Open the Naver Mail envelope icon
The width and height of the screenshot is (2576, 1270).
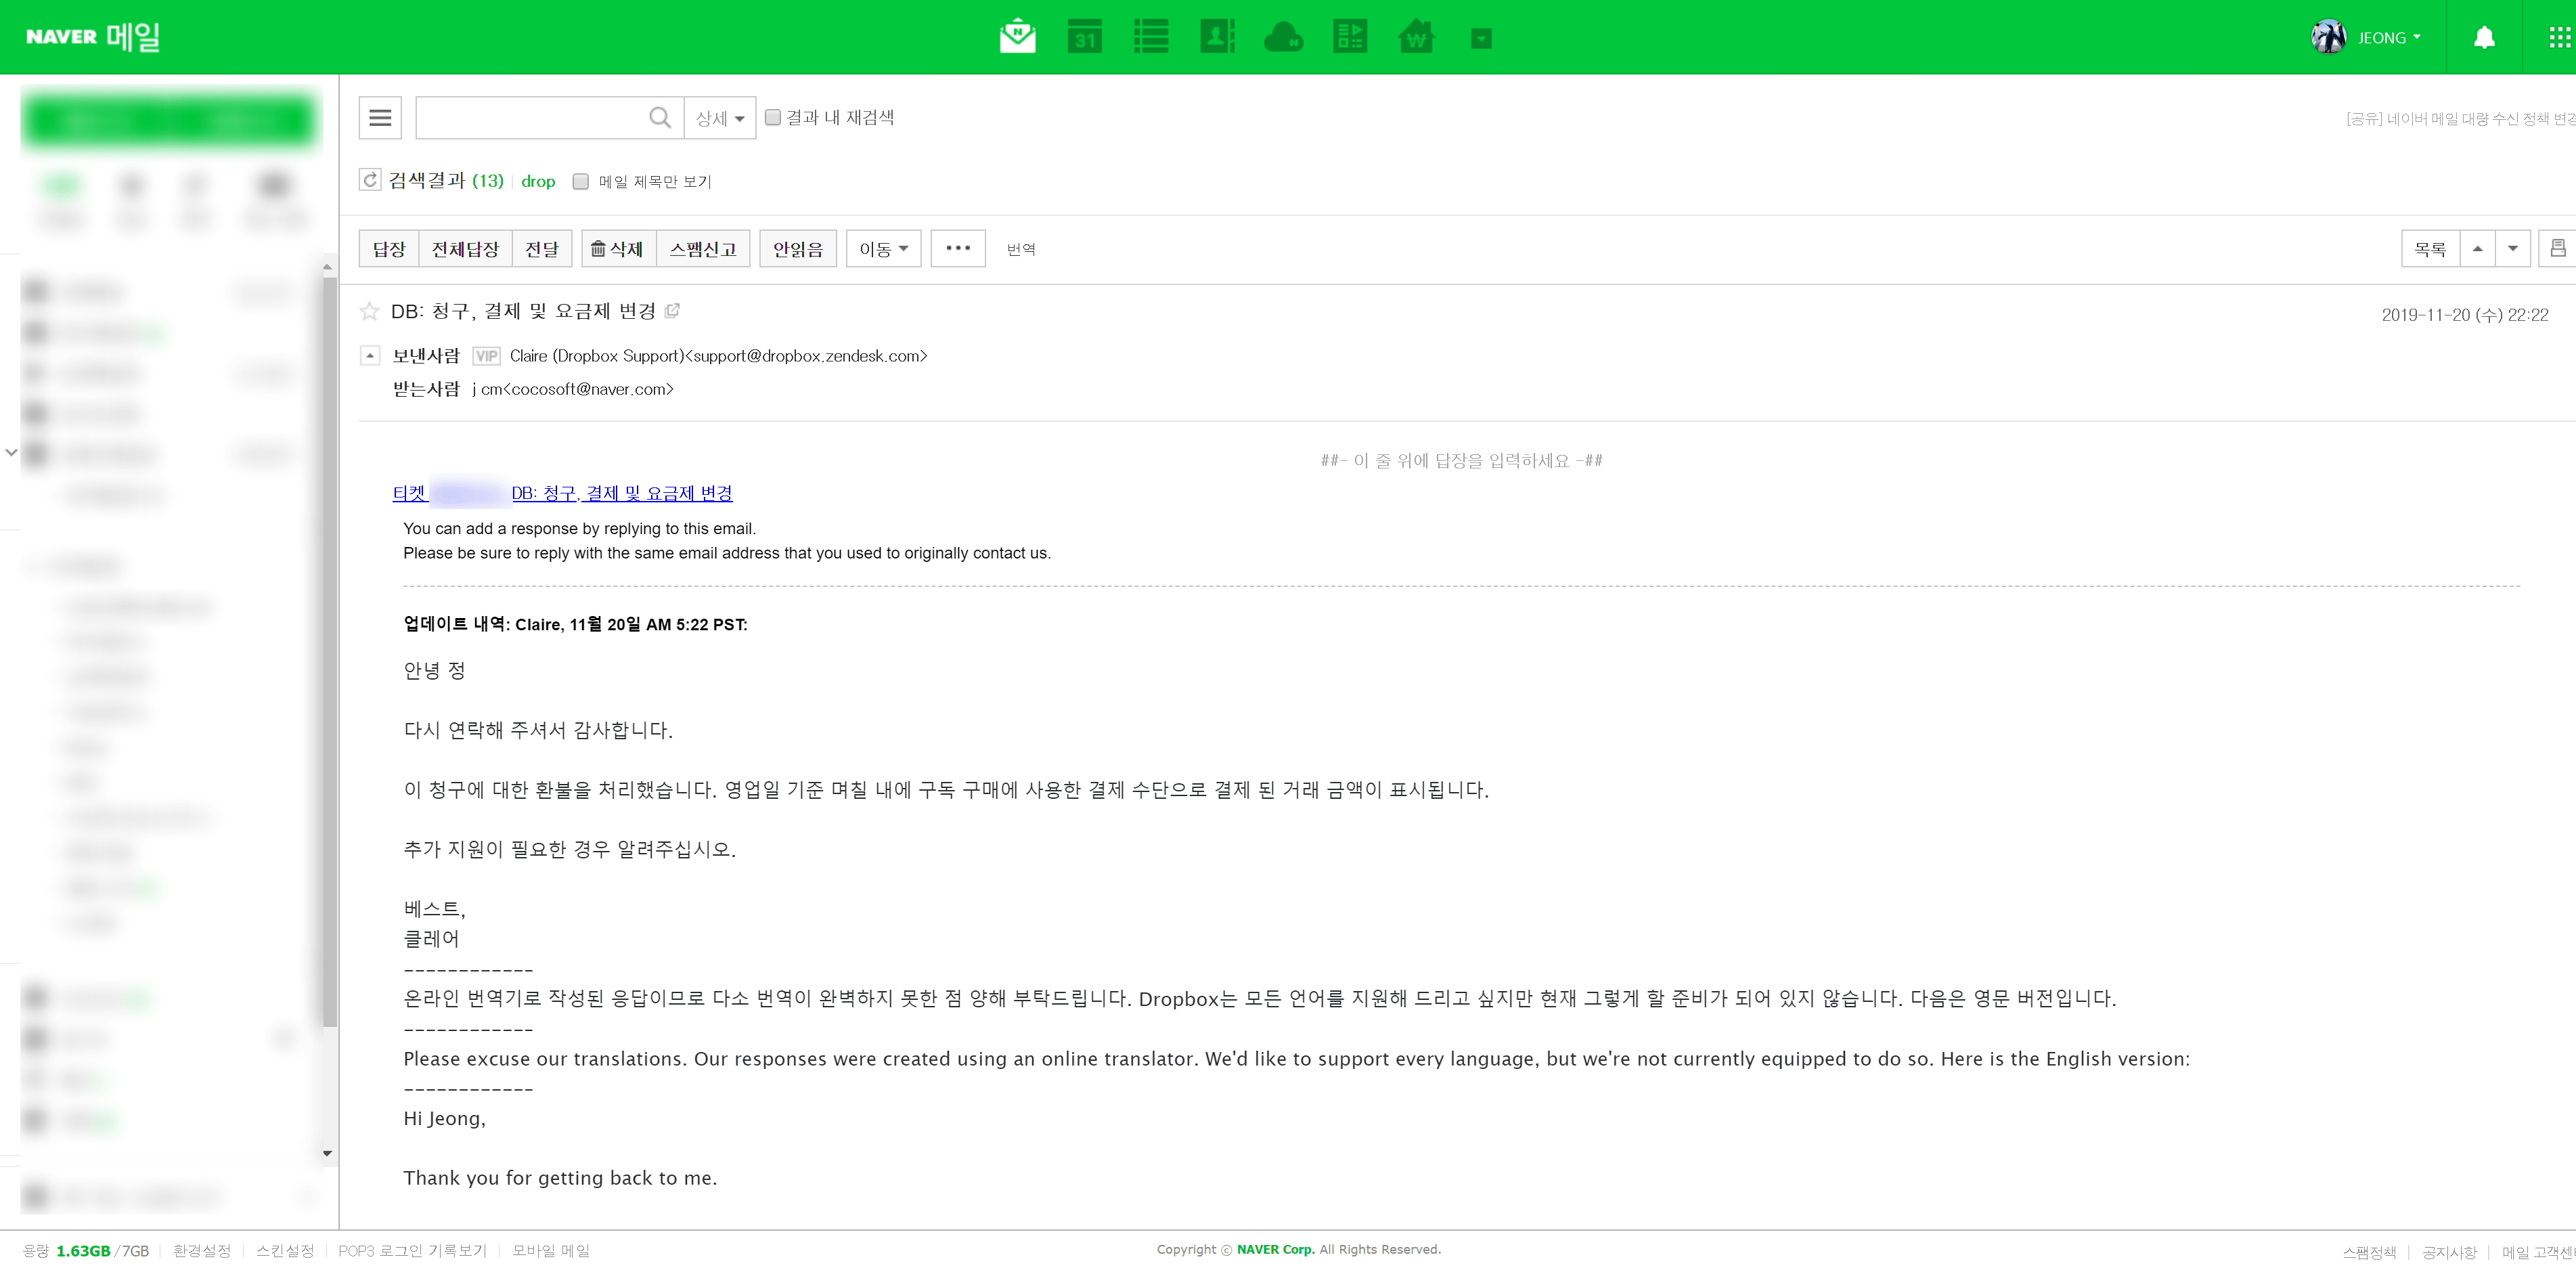pos(1017,37)
